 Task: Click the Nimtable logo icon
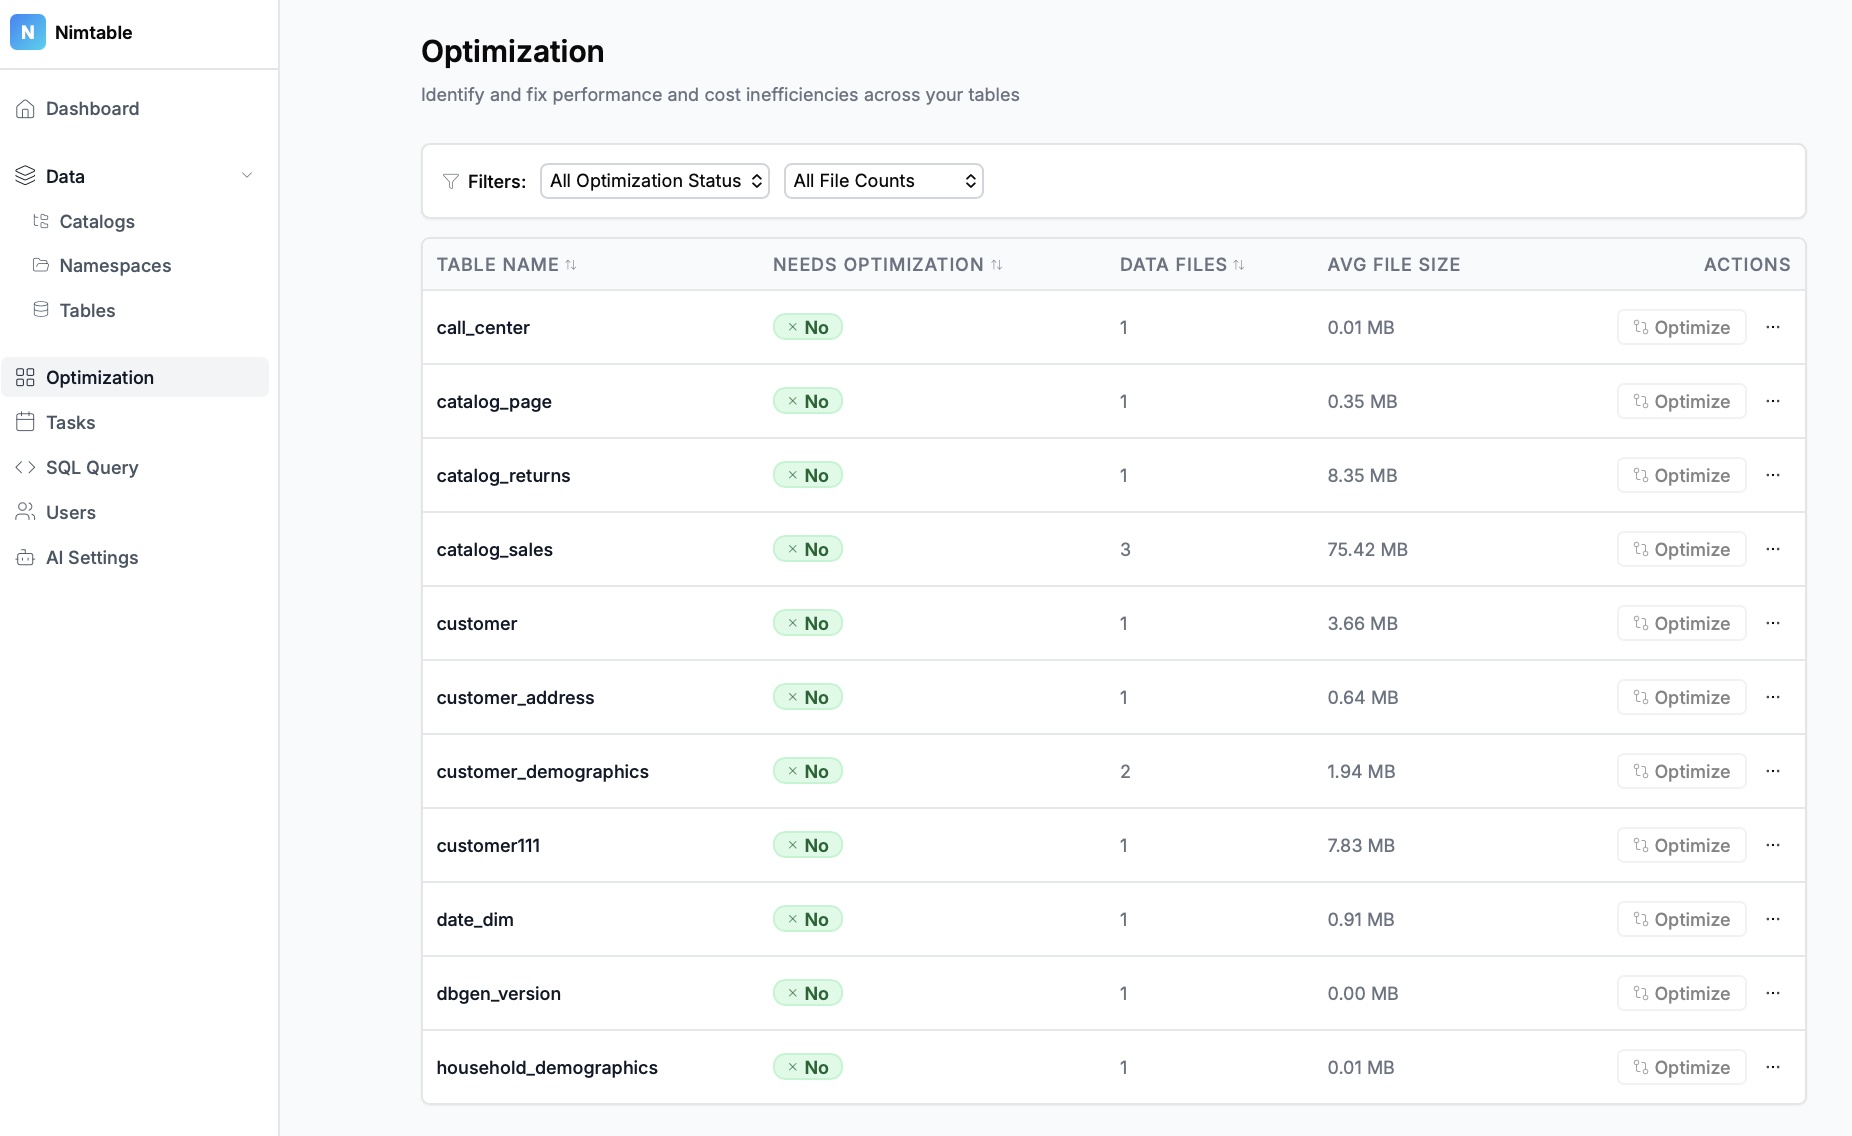click(27, 32)
